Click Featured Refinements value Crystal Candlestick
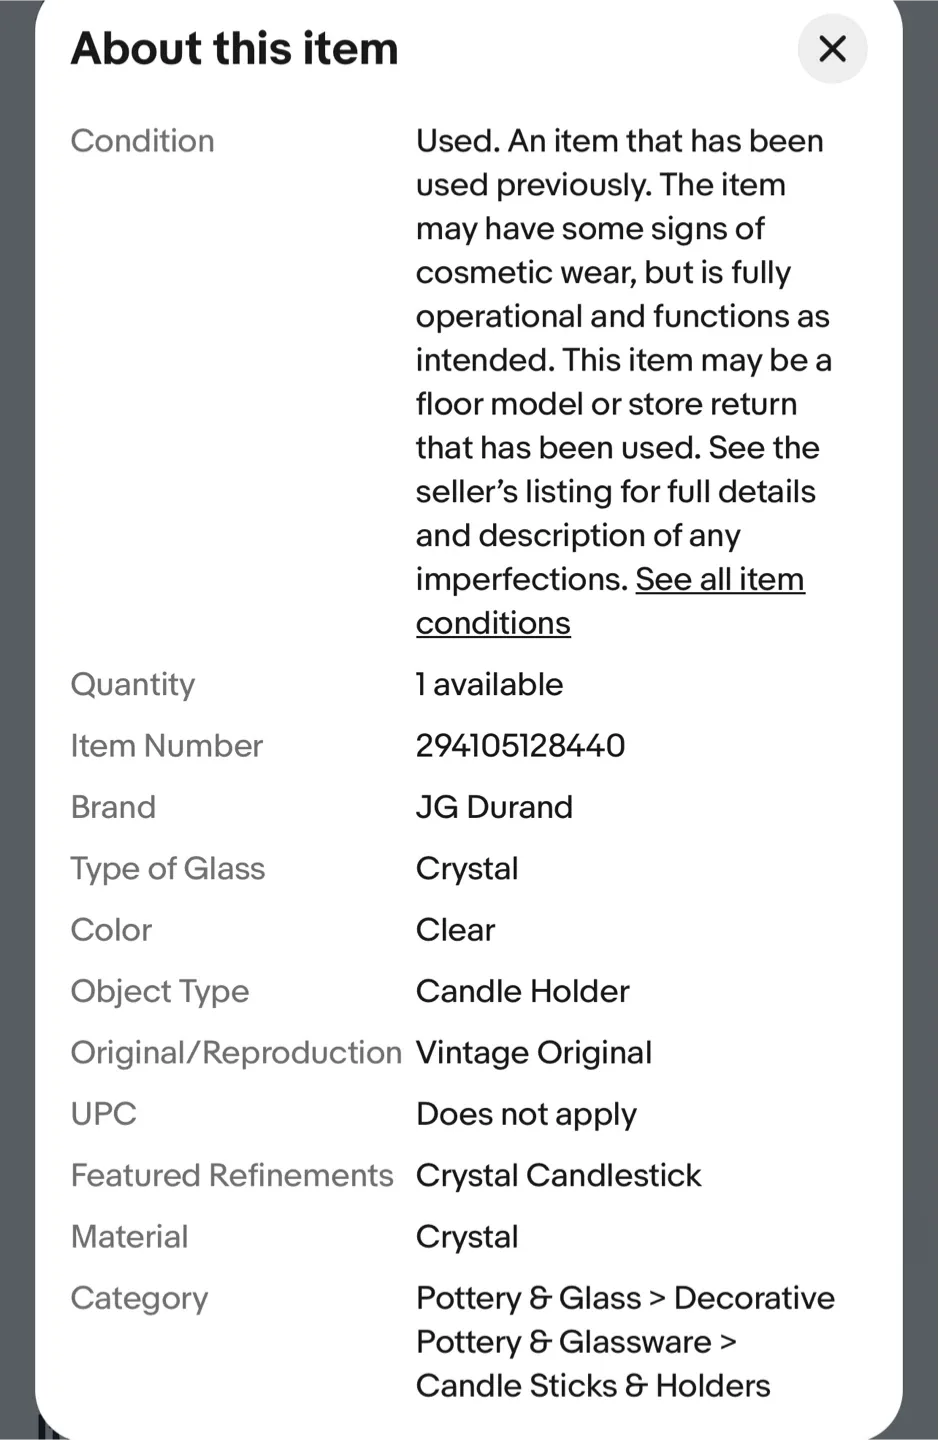This screenshot has width=938, height=1440. tap(558, 1175)
